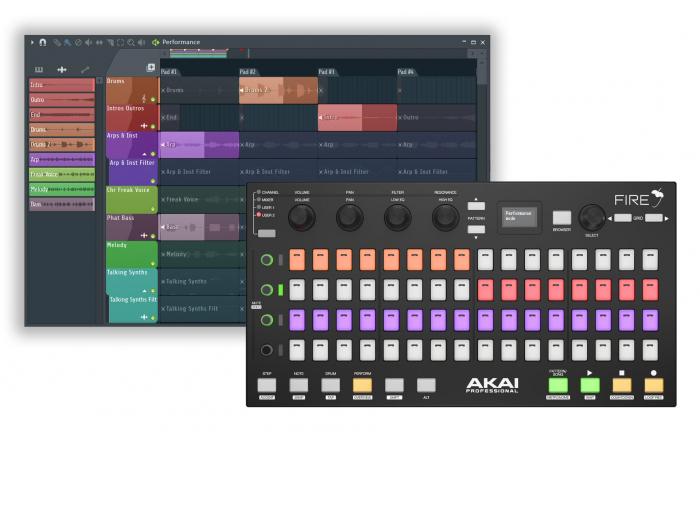Viewport: 700px width, 525px height.
Task: Open the playlist menu arrow at top-left
Action: pyautogui.click(x=32, y=42)
